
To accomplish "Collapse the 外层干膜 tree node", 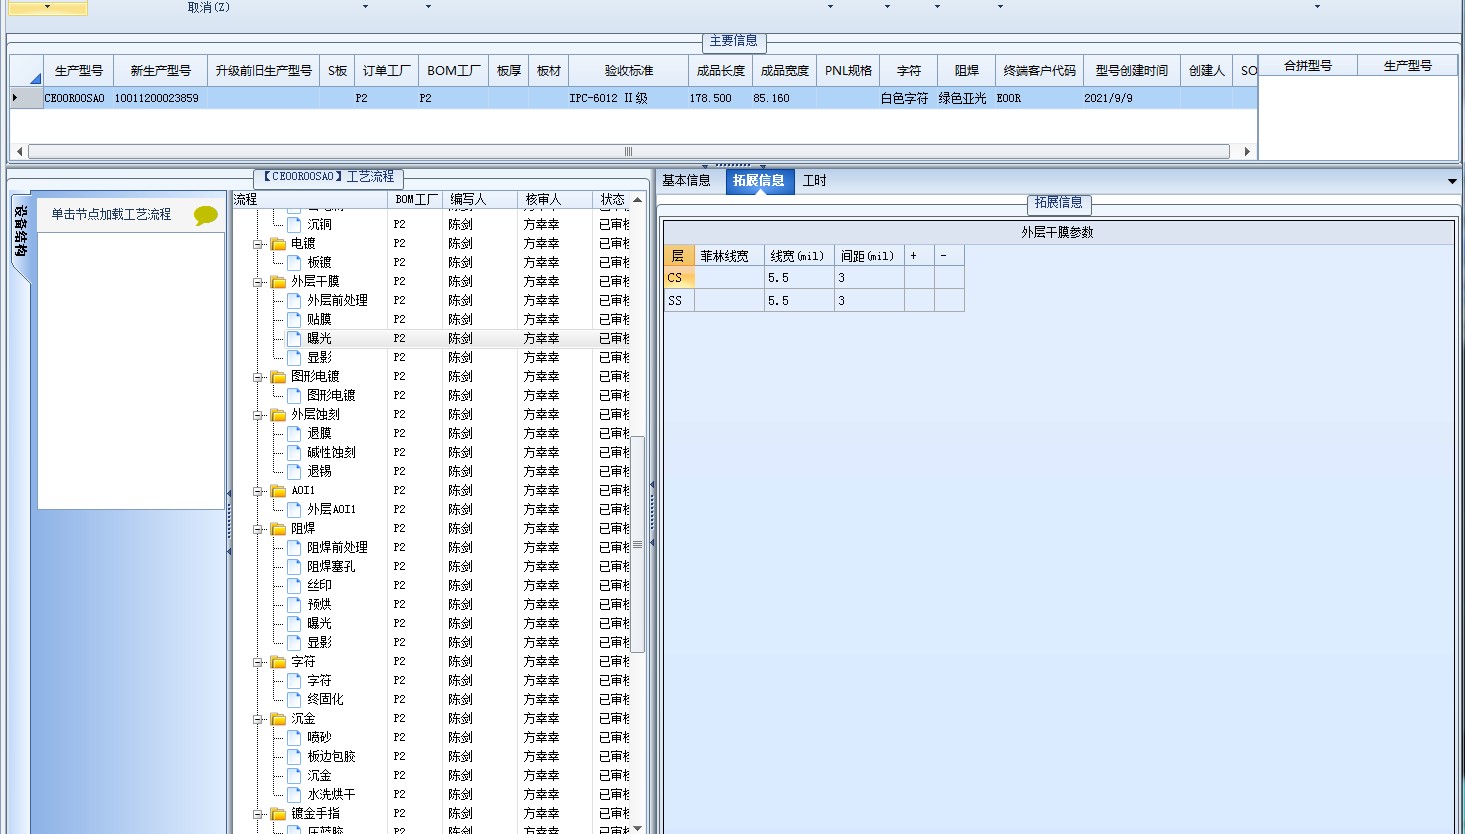I will [258, 282].
